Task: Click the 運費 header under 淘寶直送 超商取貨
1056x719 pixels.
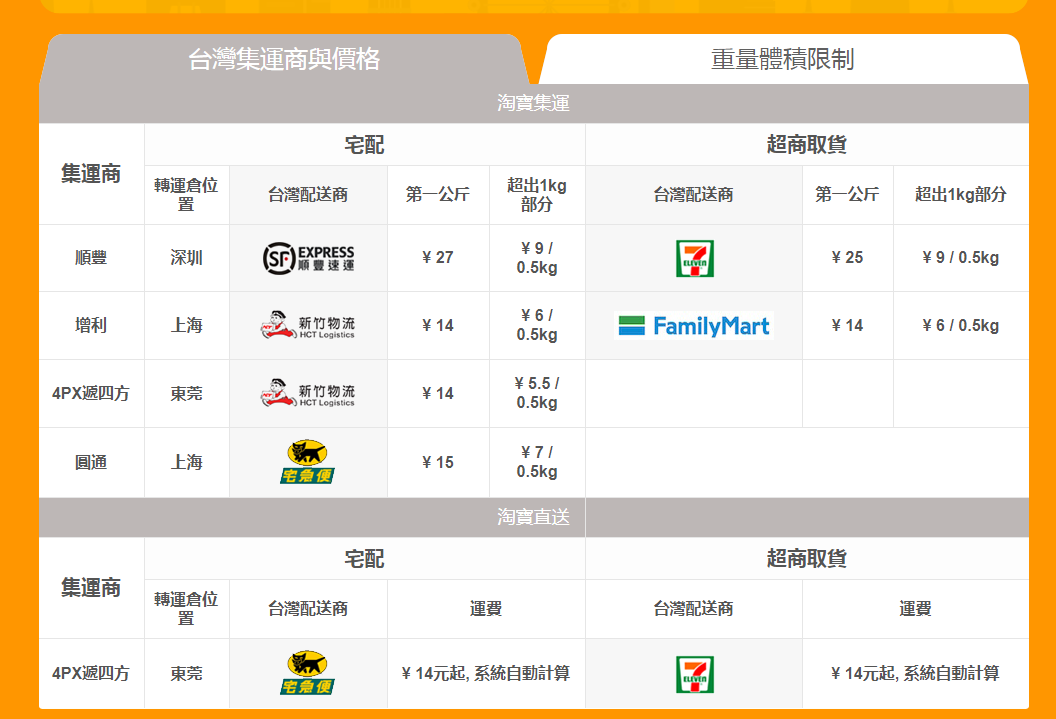Action: 915,609
